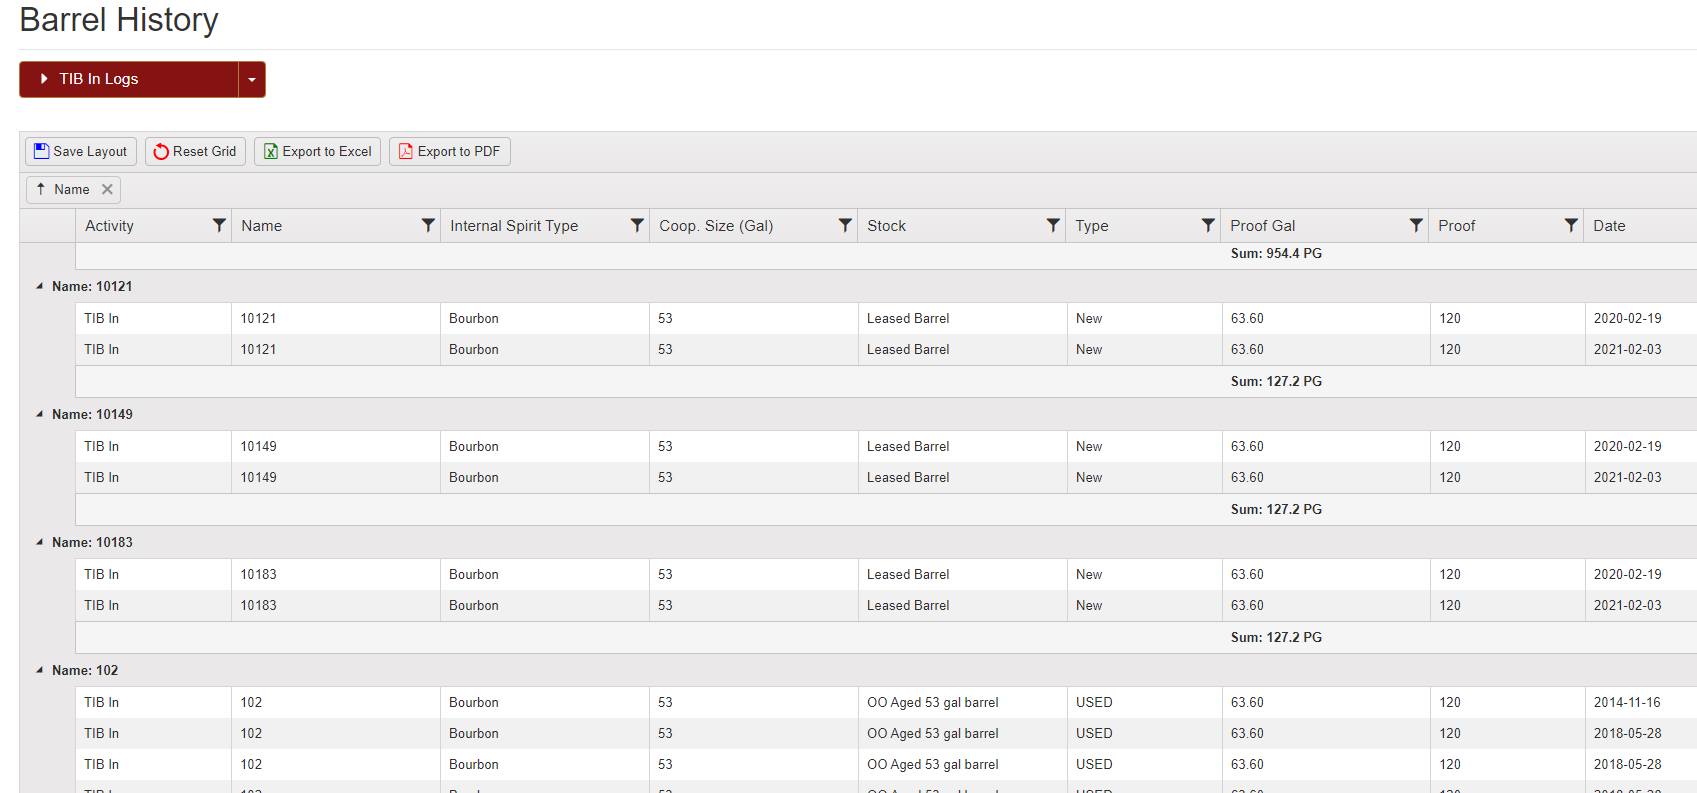Screen dimensions: 1697x793
Task: Click the Barrel History heading
Action: pos(119,20)
